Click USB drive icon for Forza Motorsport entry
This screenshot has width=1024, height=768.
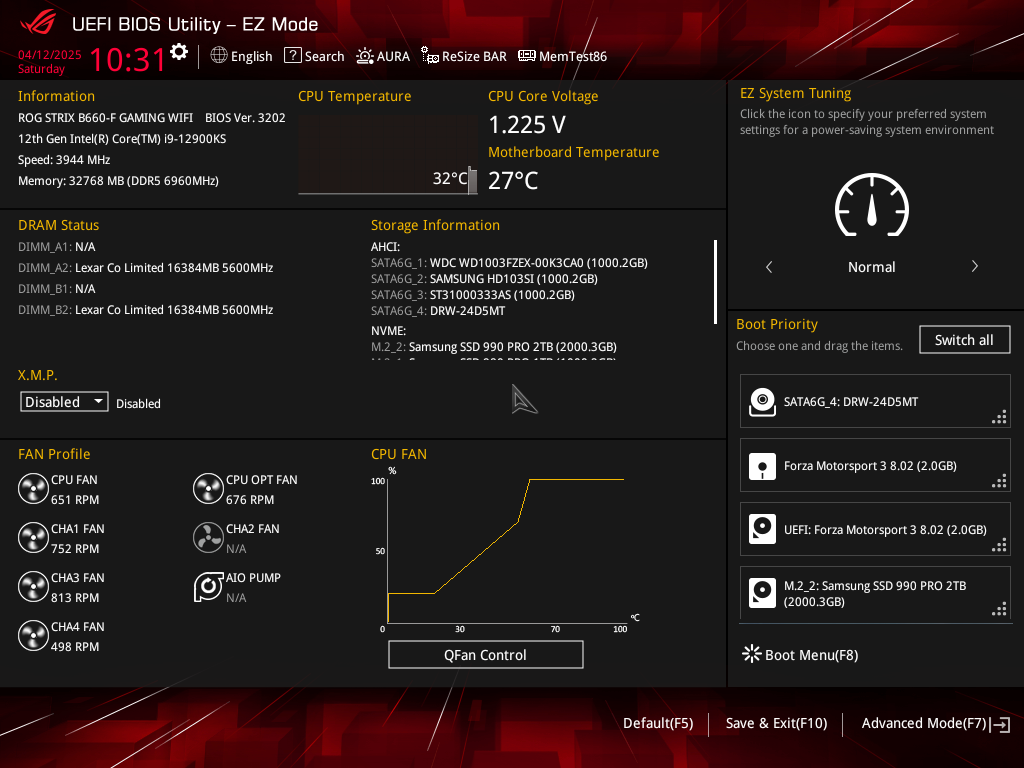click(x=762, y=466)
